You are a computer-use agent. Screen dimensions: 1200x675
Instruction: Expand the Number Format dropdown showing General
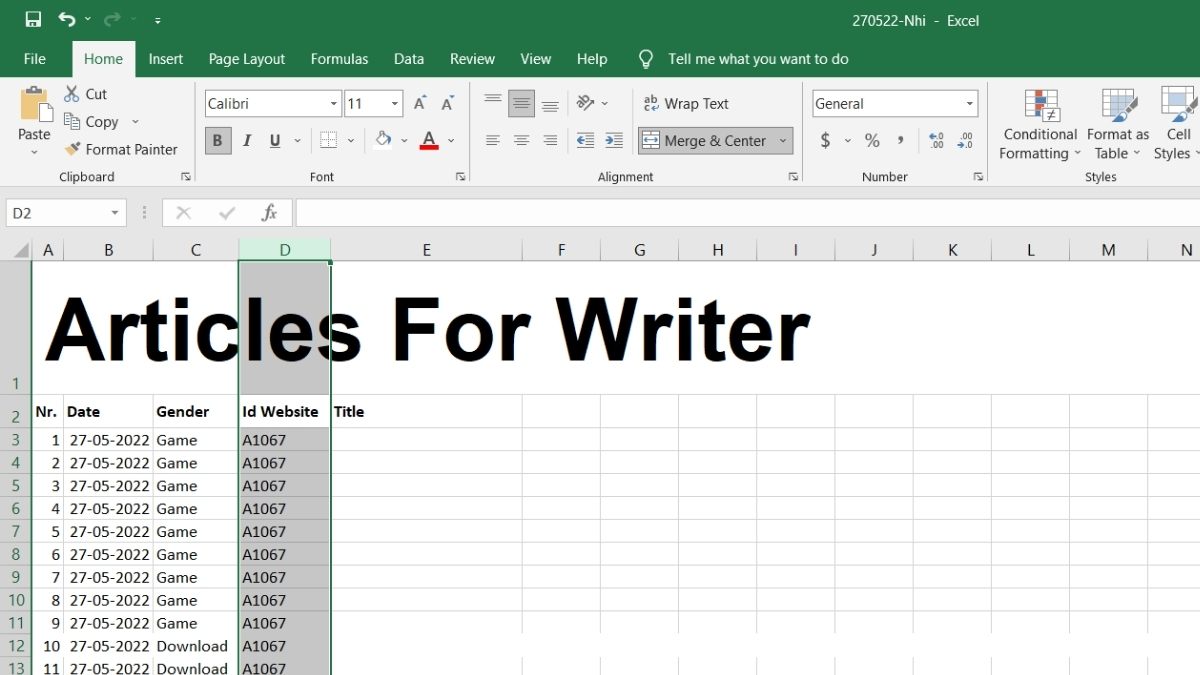[x=968, y=103]
